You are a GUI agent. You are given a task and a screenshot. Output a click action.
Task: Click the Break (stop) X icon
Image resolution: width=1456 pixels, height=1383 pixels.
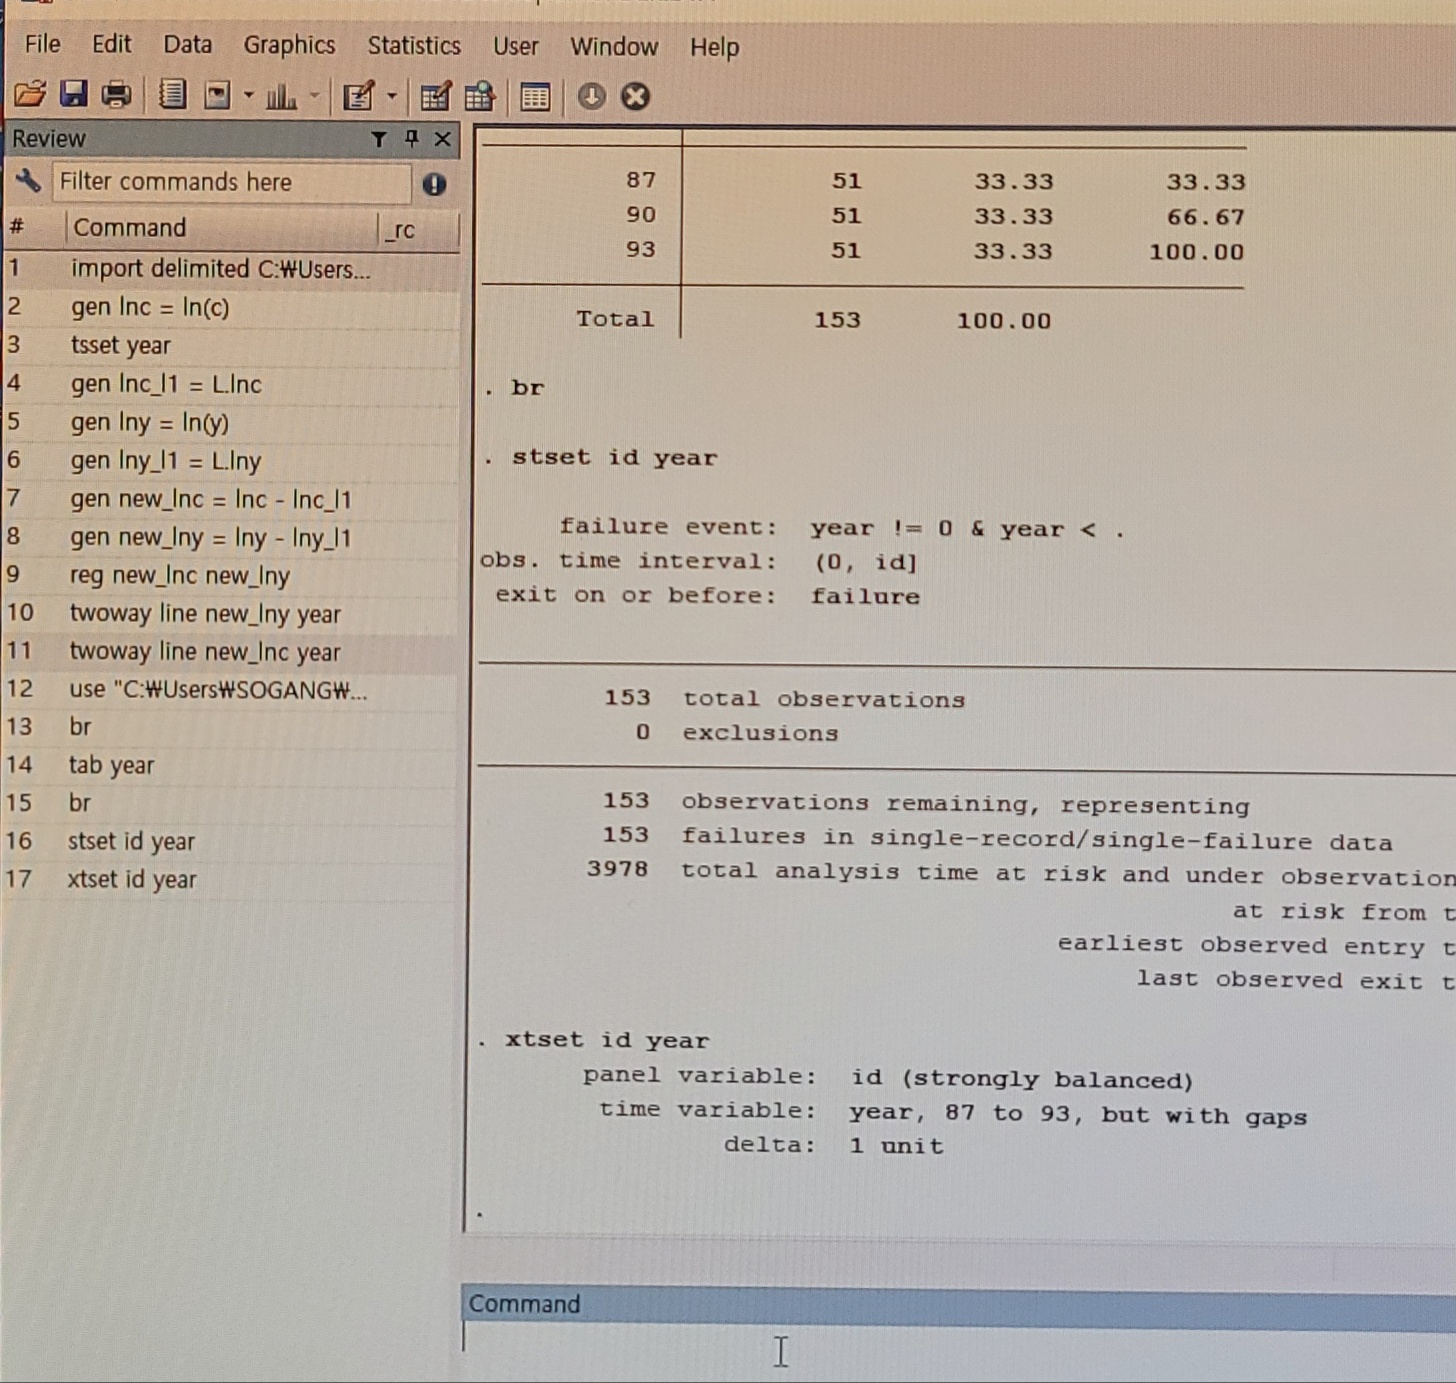pos(635,97)
